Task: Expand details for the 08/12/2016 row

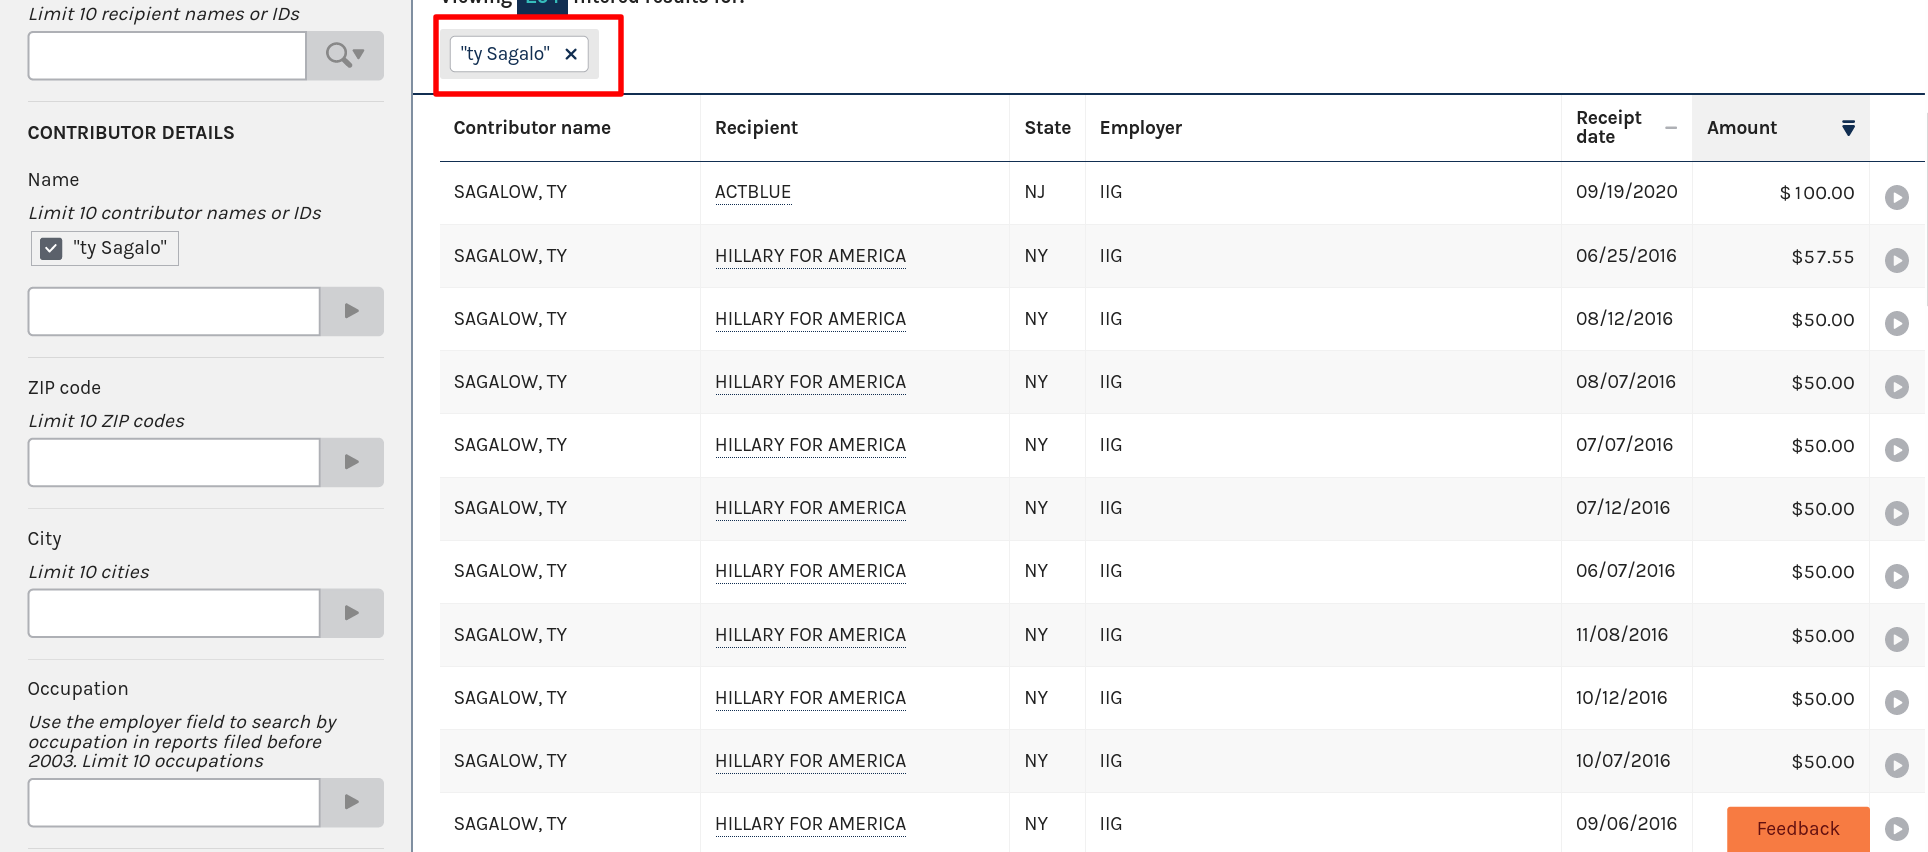Action: coord(1896,323)
